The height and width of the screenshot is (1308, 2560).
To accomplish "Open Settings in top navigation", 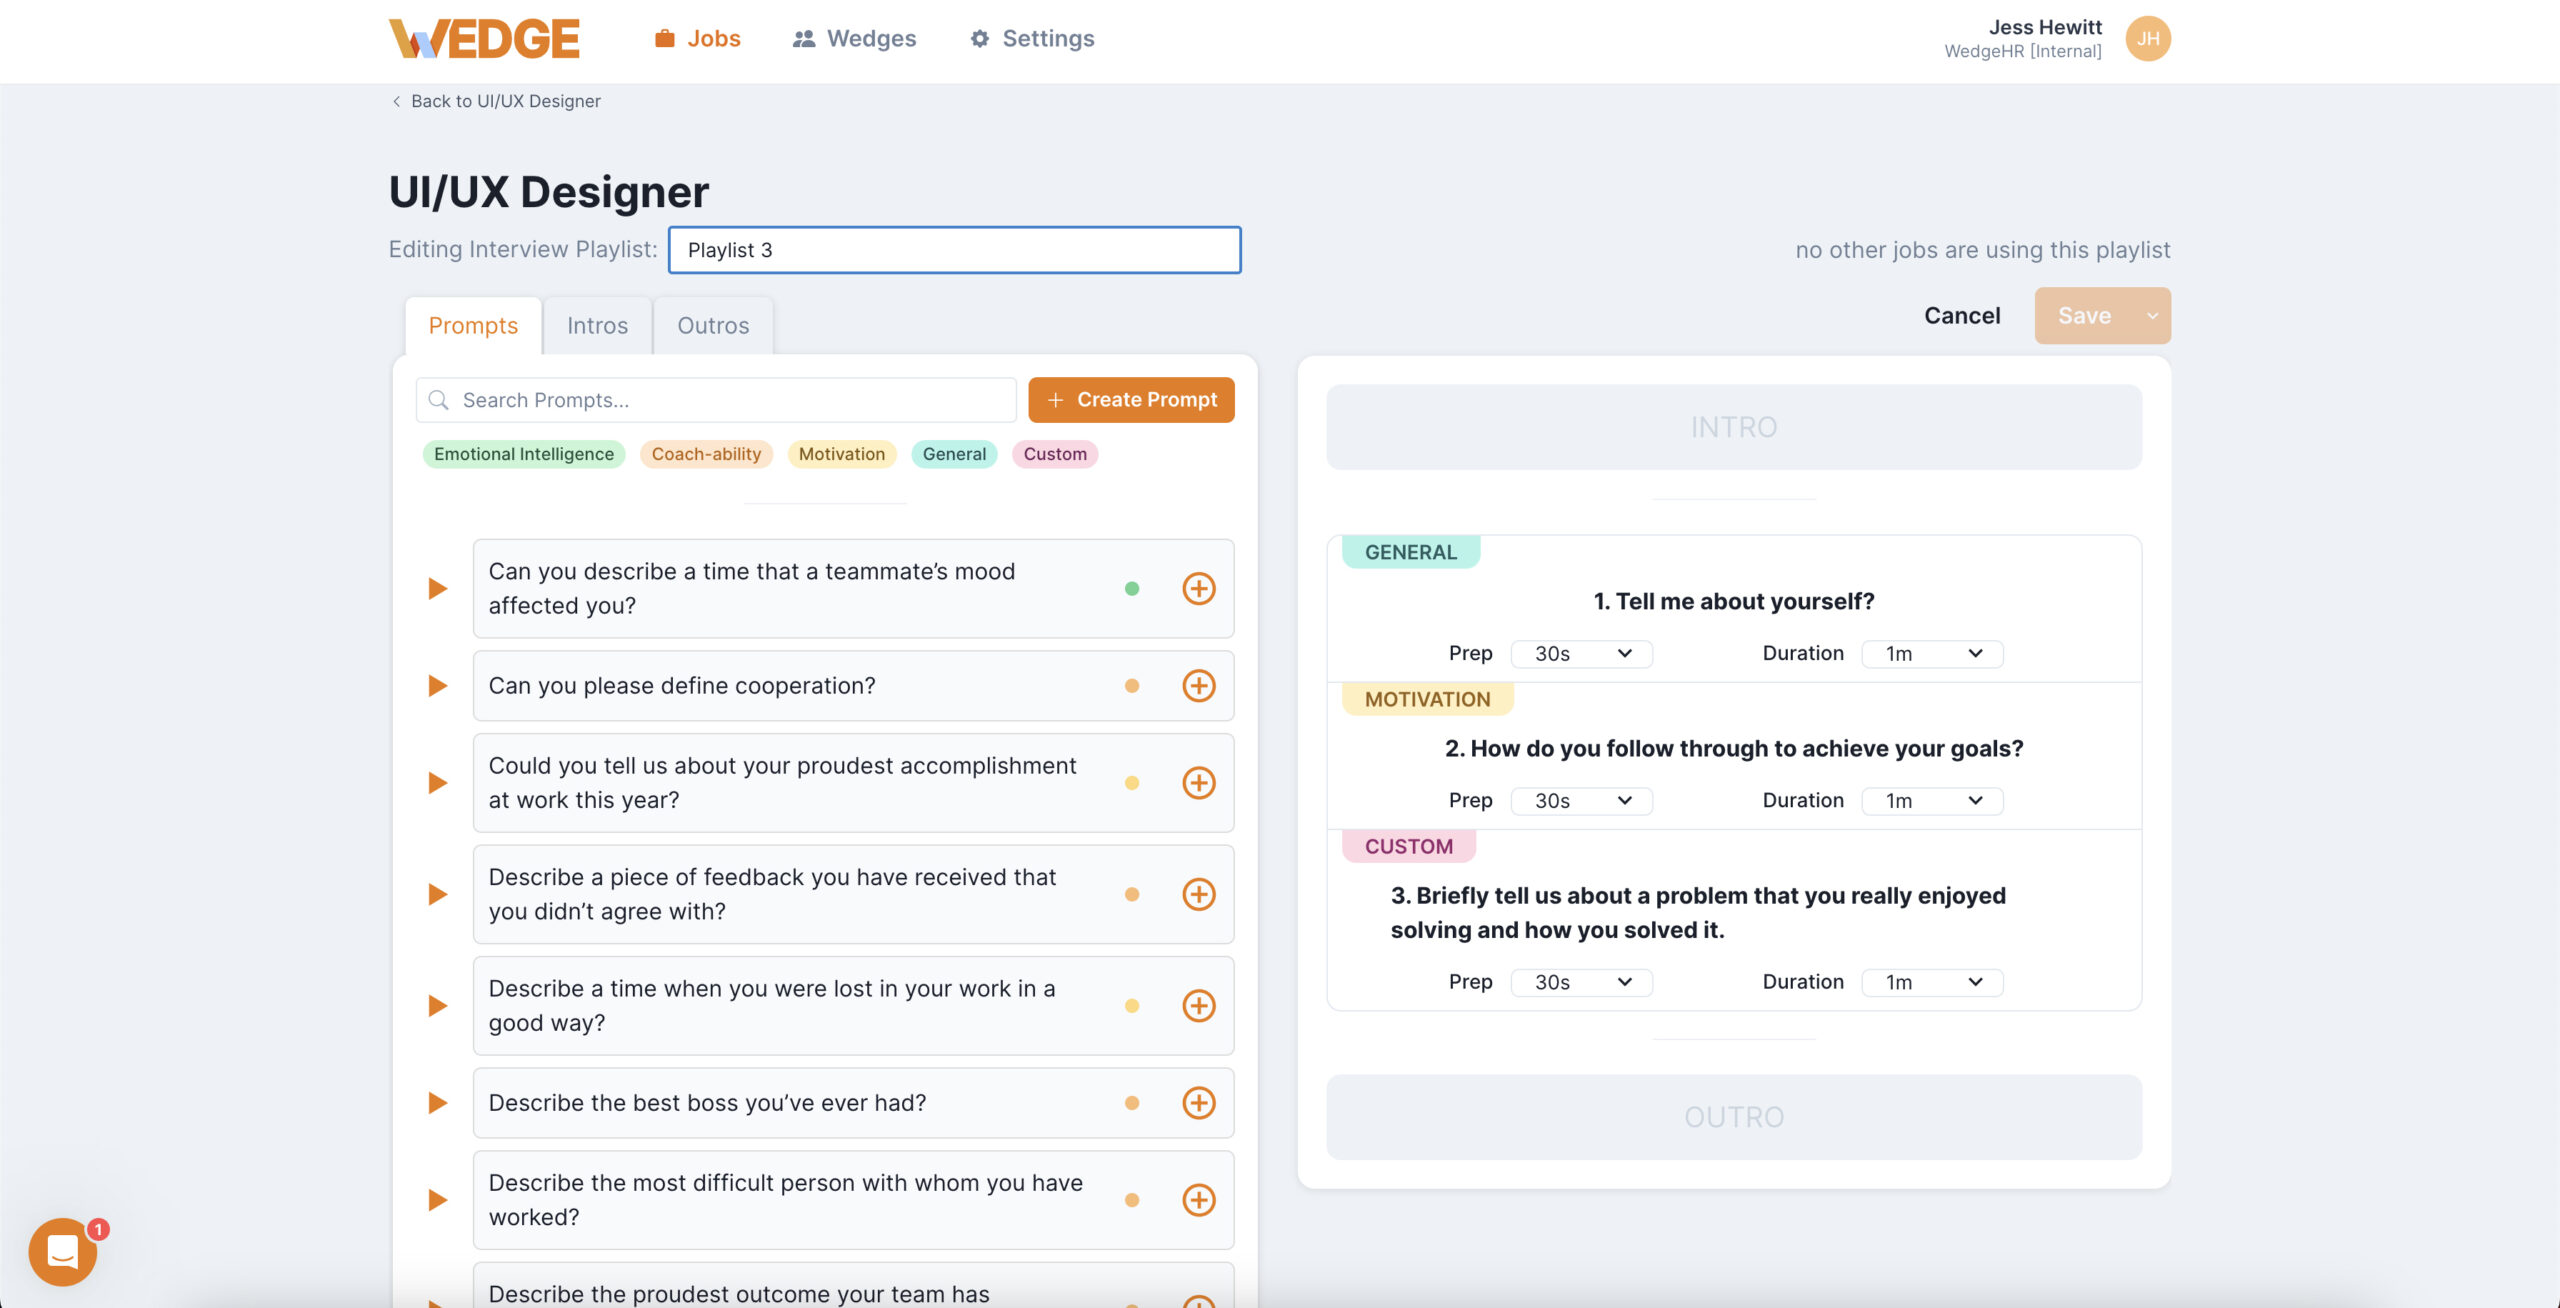I will click(x=1033, y=38).
